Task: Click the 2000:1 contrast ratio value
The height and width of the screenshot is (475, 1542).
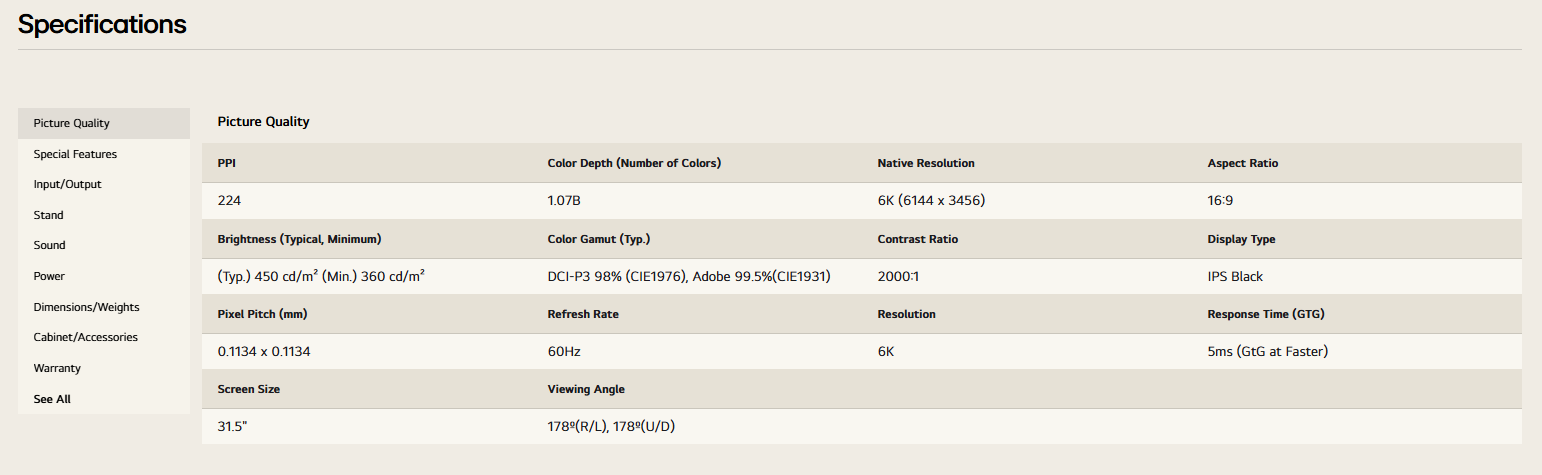Action: (898, 276)
